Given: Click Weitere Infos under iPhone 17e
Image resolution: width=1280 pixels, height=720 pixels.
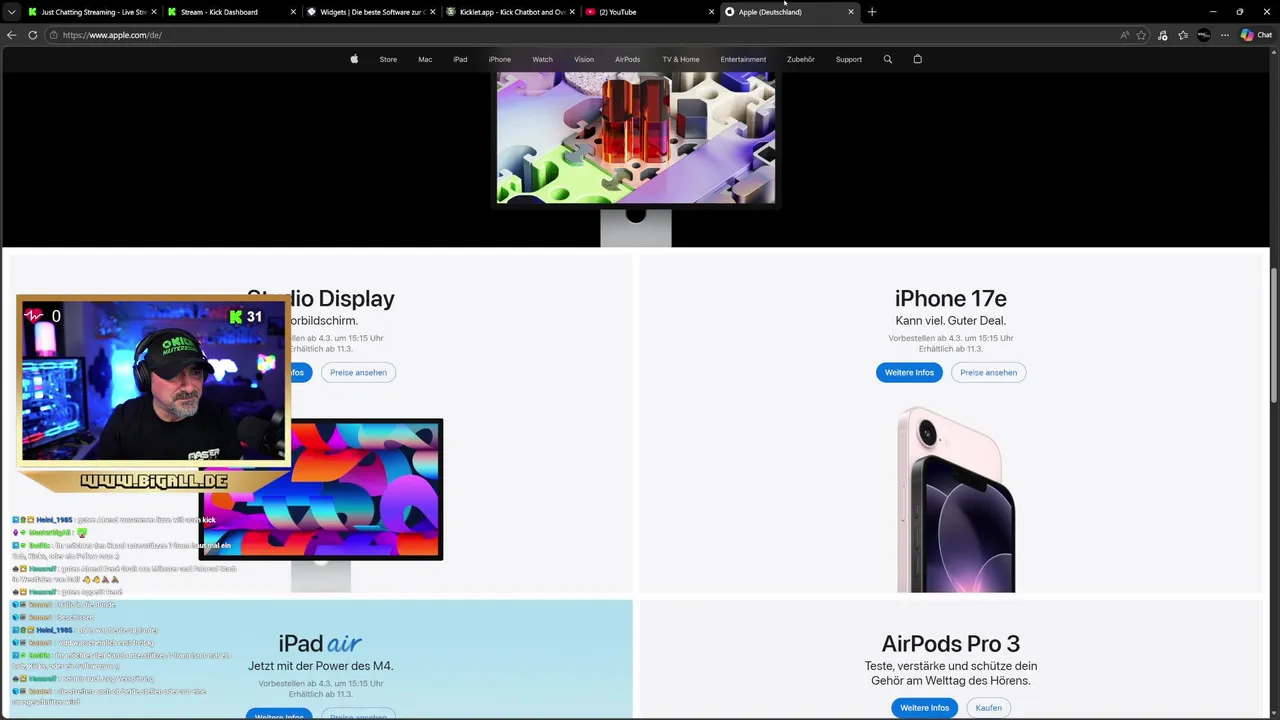Looking at the screenshot, I should [x=909, y=372].
